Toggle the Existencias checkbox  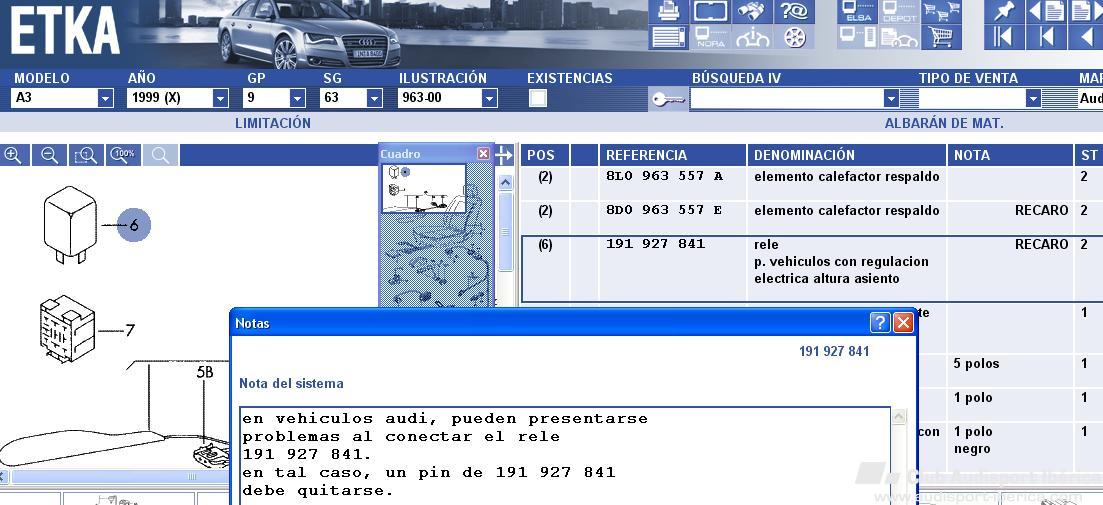tap(538, 98)
